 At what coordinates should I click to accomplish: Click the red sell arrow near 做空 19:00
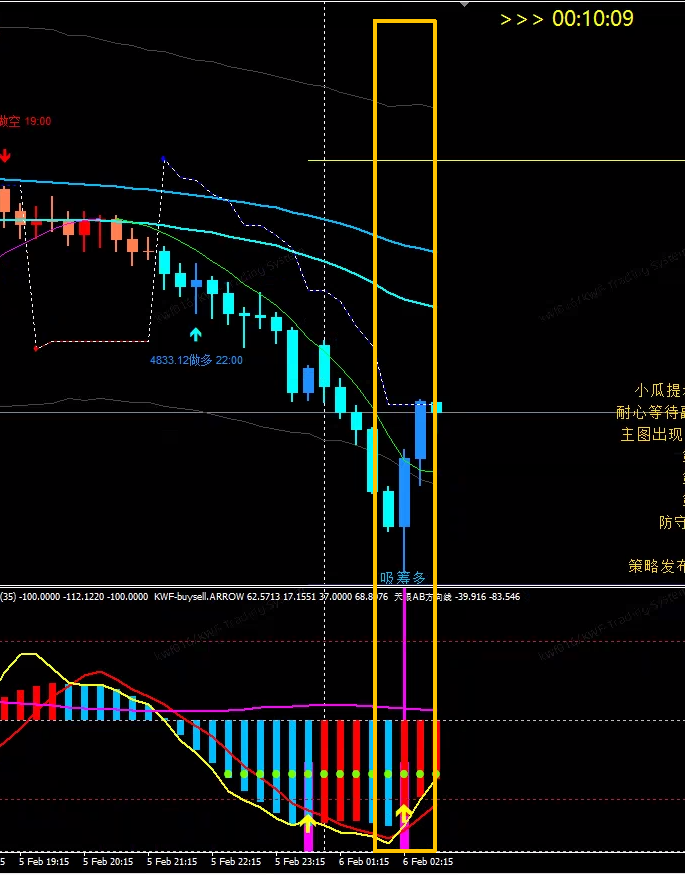(5, 156)
